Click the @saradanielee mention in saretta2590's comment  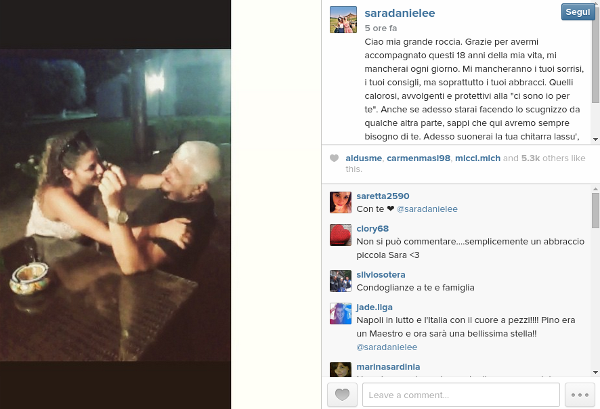click(x=427, y=209)
